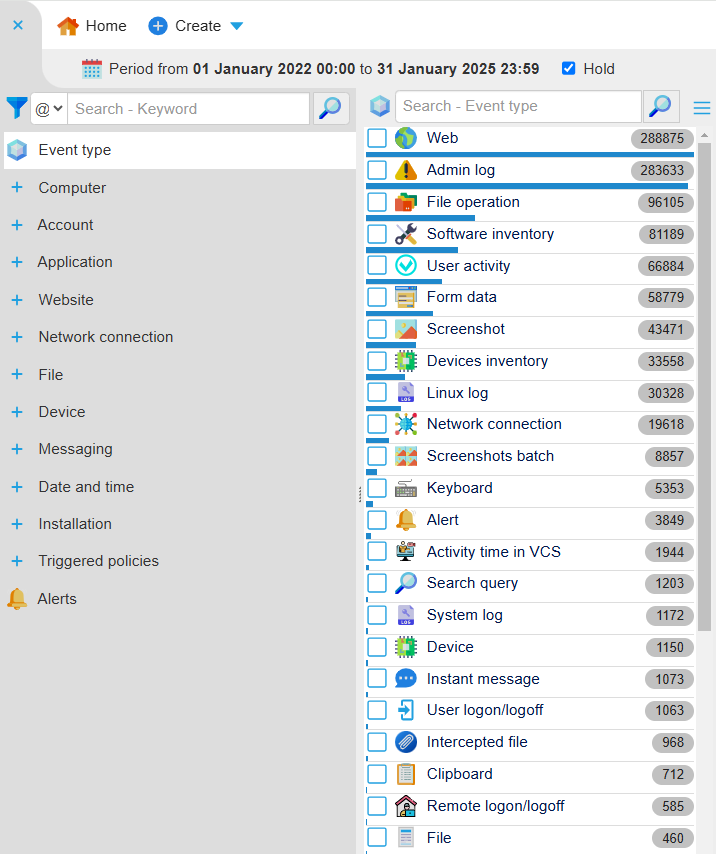
Task: Open the @ search mode dropdown
Action: 49,109
